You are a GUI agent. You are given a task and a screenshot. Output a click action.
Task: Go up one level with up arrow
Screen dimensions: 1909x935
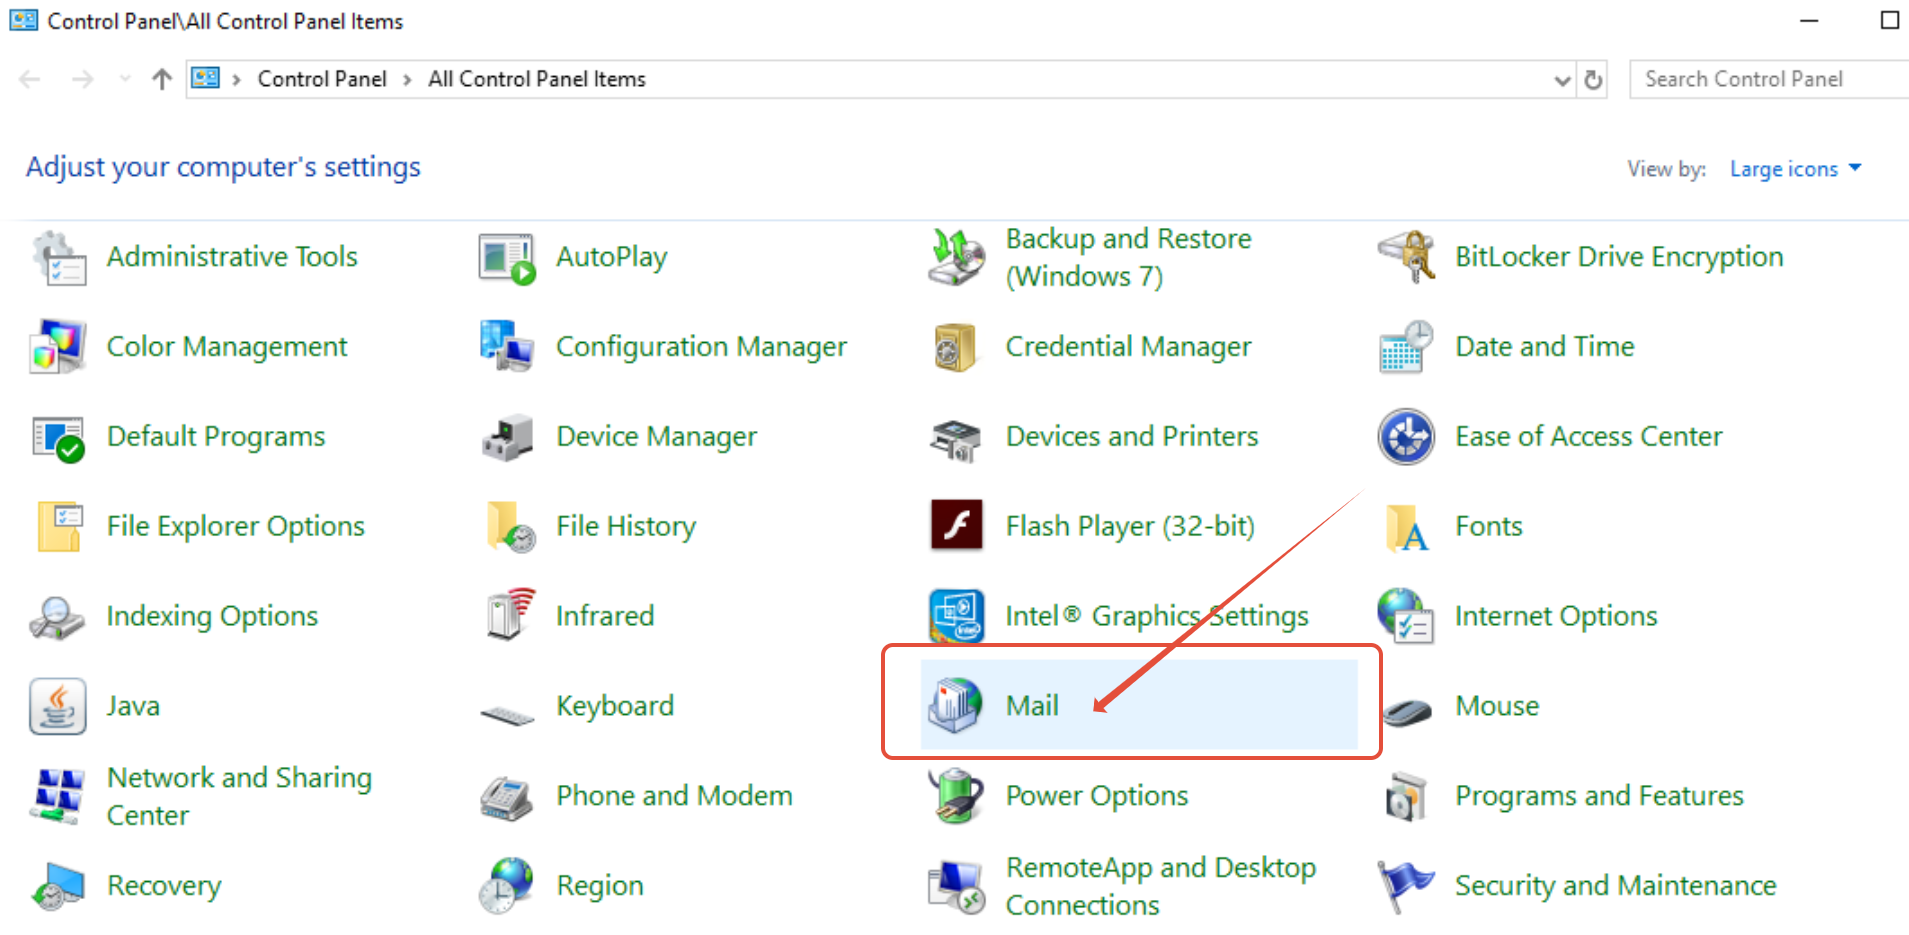click(162, 79)
